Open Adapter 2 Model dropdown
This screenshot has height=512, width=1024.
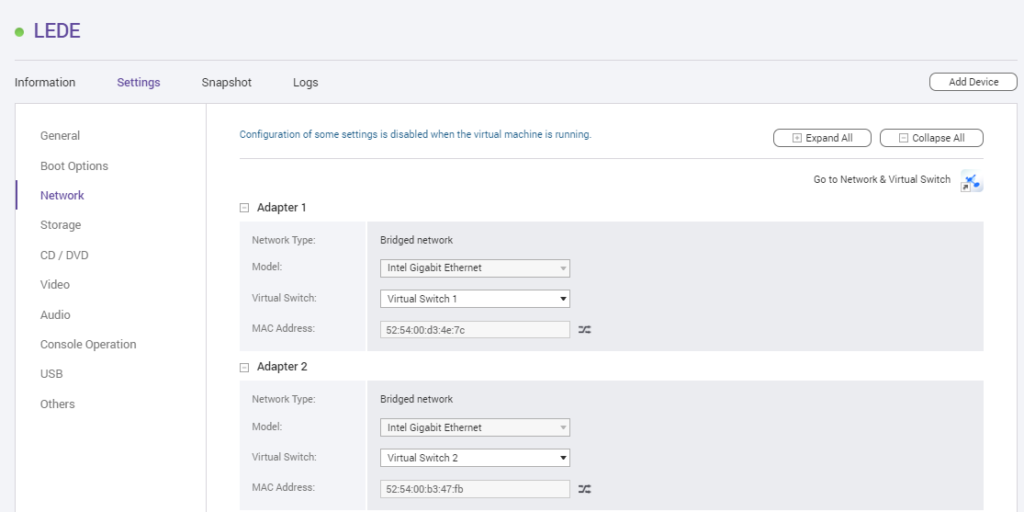click(475, 427)
